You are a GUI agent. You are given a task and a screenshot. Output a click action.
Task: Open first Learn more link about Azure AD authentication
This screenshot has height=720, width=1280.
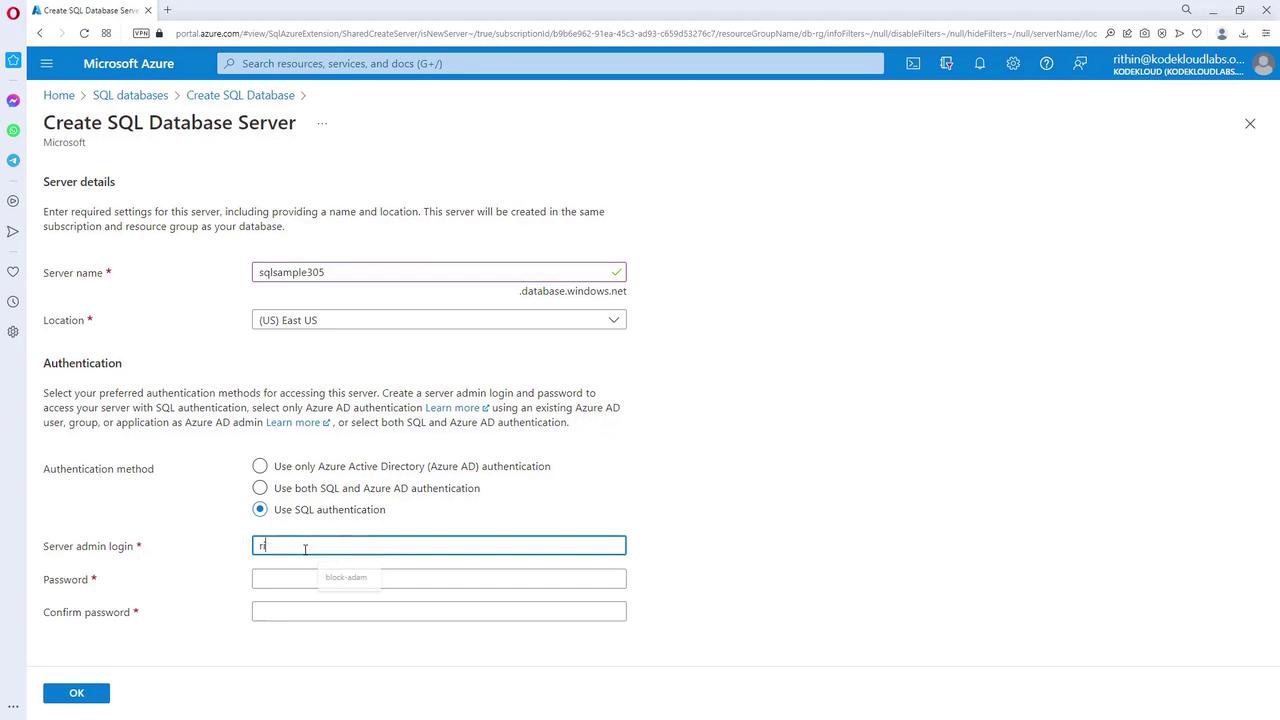click(456, 408)
